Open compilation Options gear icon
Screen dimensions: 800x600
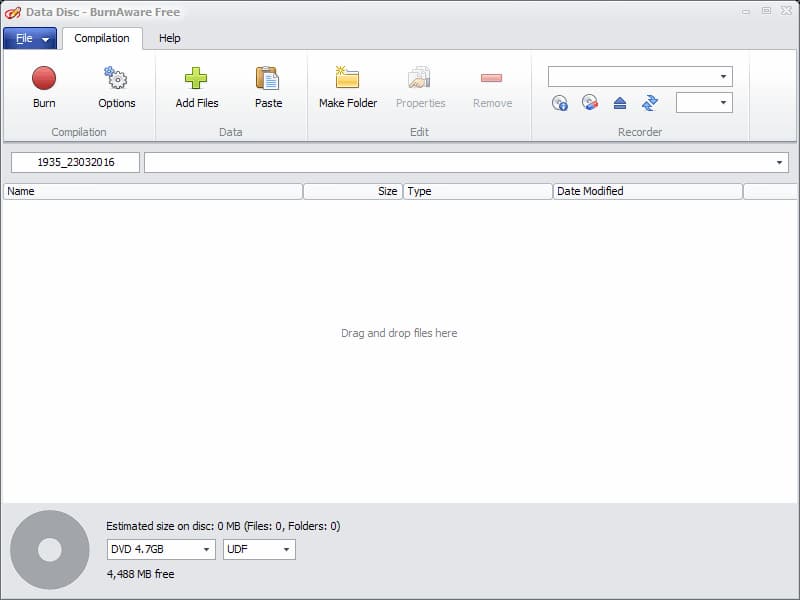[x=116, y=79]
